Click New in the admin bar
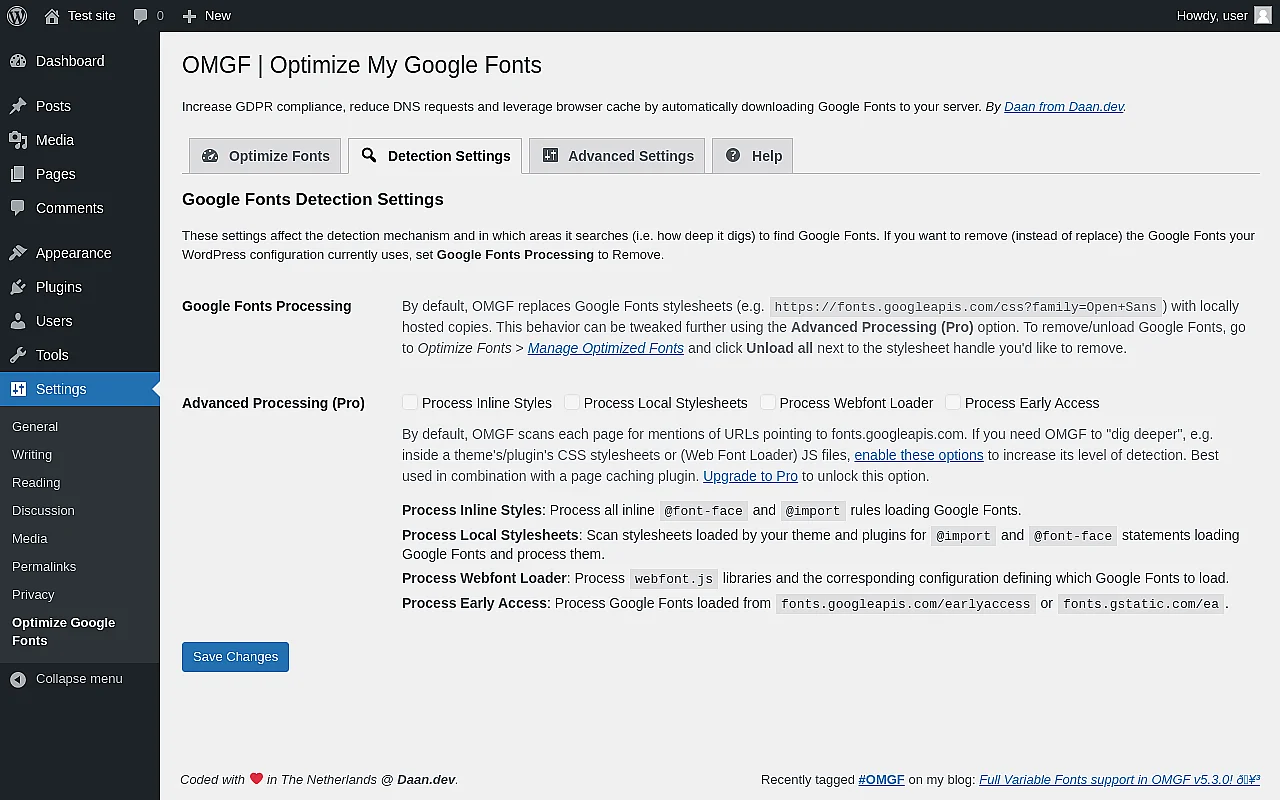The height and width of the screenshot is (800, 1280). tap(218, 16)
